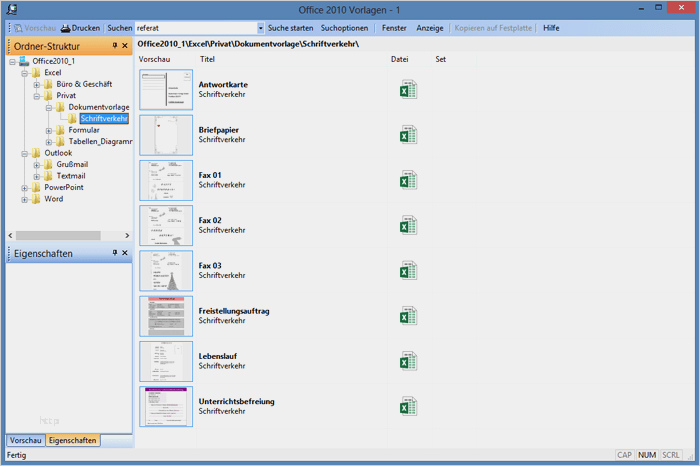Collapse the Excel folder node
Screen dimensions: 700x466
[24, 73]
